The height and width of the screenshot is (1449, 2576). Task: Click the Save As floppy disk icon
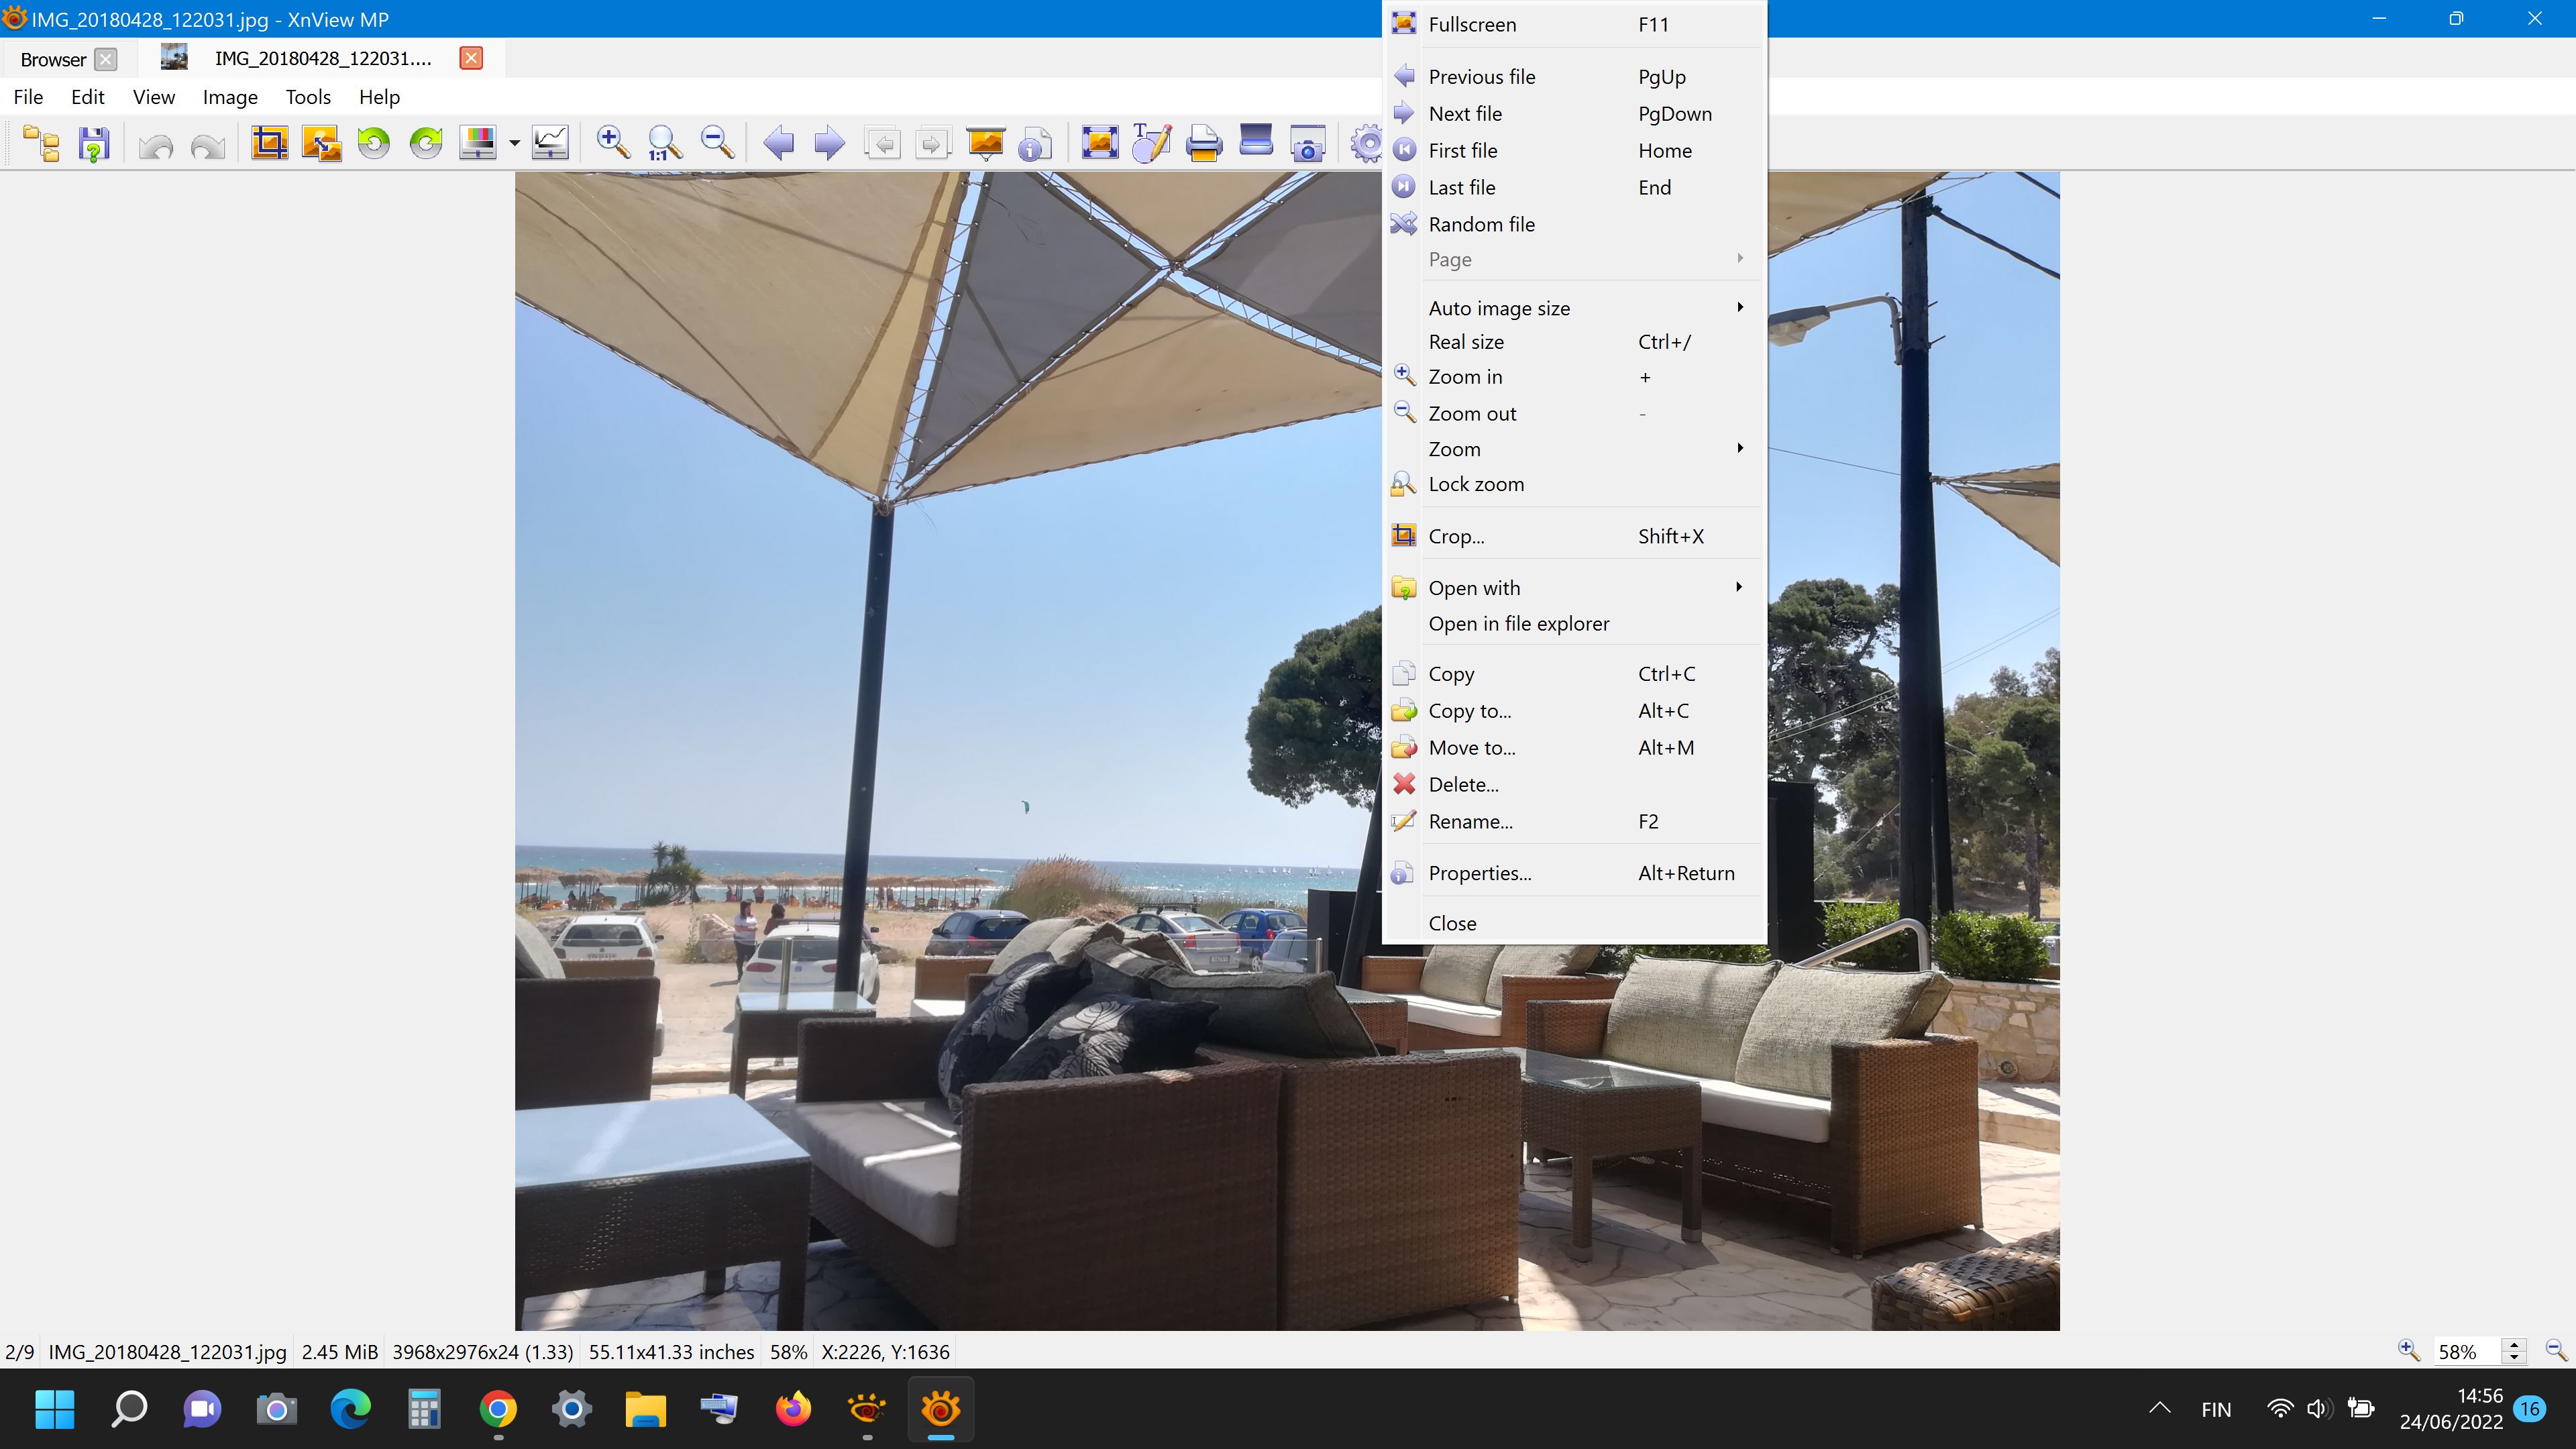94,144
